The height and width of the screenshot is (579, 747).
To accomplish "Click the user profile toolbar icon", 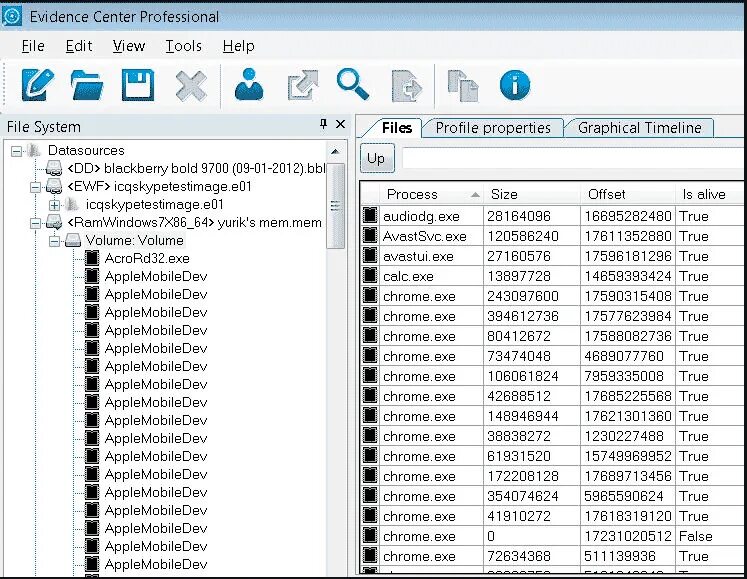I will point(249,84).
